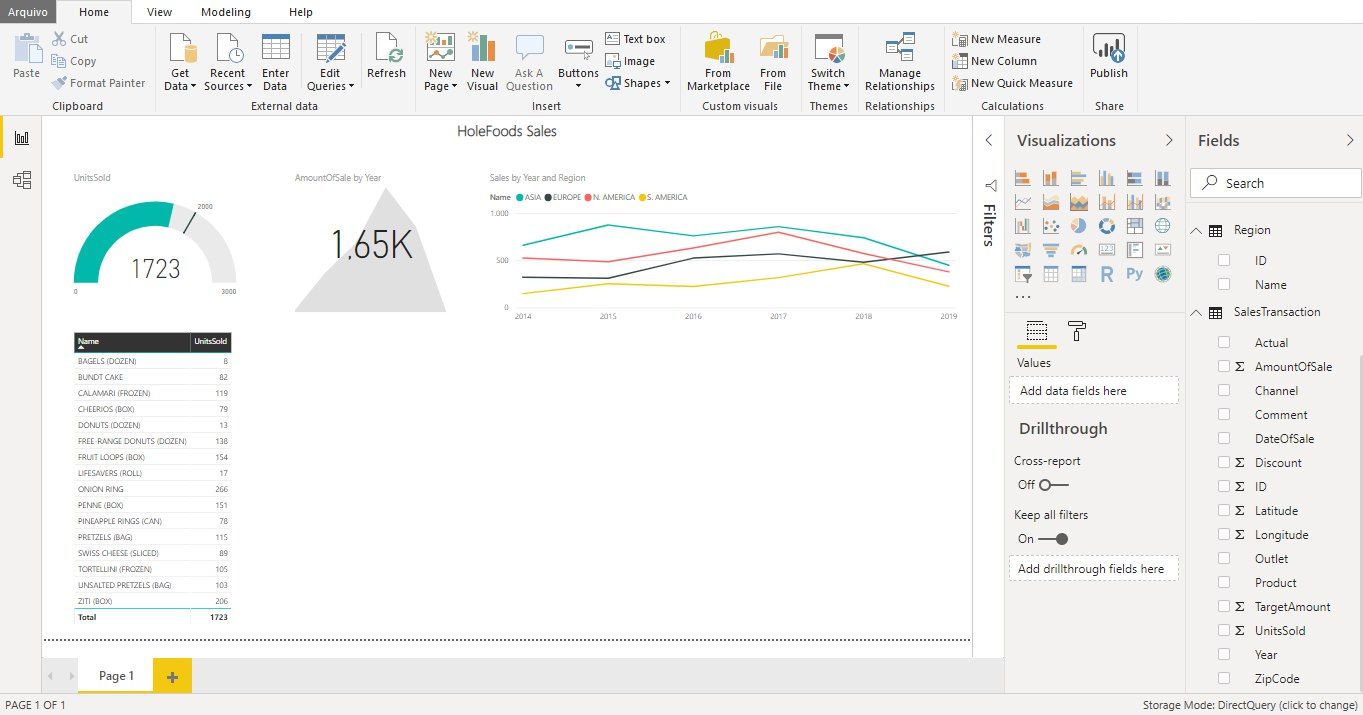Screen dimensions: 1363x715
Task: Switch to Model view in left sidebar
Action: (x=21, y=180)
